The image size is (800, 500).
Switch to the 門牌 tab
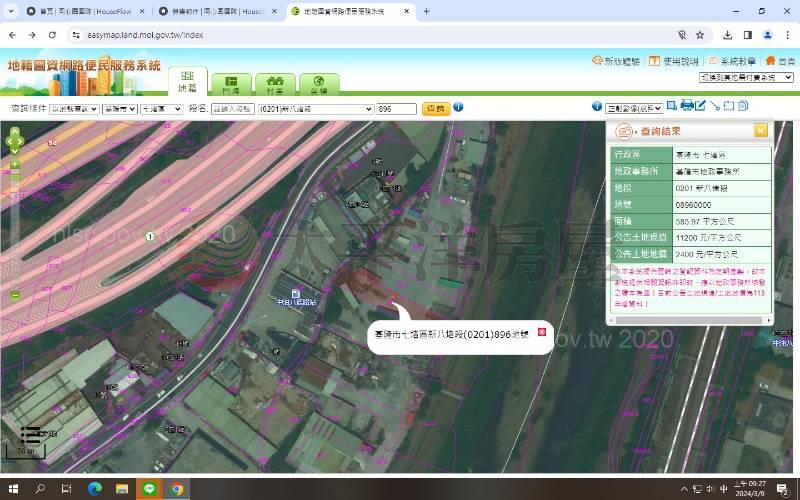[x=231, y=84]
